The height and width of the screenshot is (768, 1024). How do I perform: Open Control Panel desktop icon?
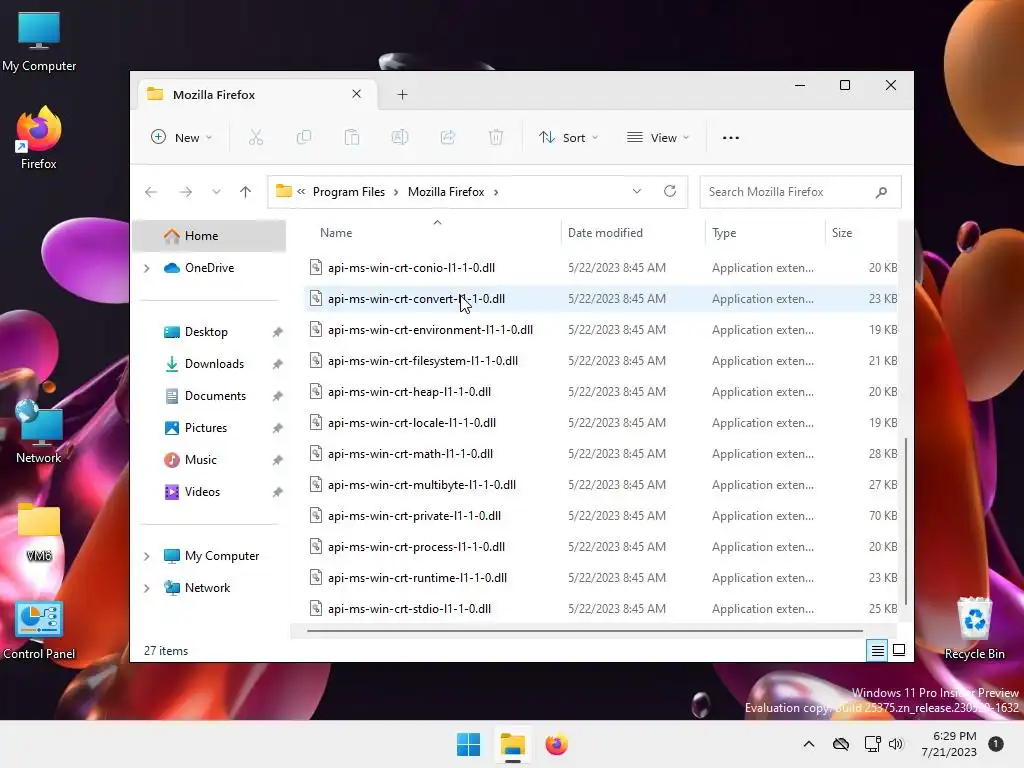(x=39, y=630)
